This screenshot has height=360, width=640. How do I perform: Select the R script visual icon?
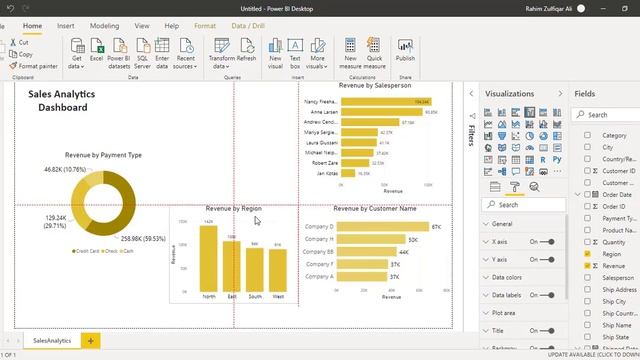(543, 160)
